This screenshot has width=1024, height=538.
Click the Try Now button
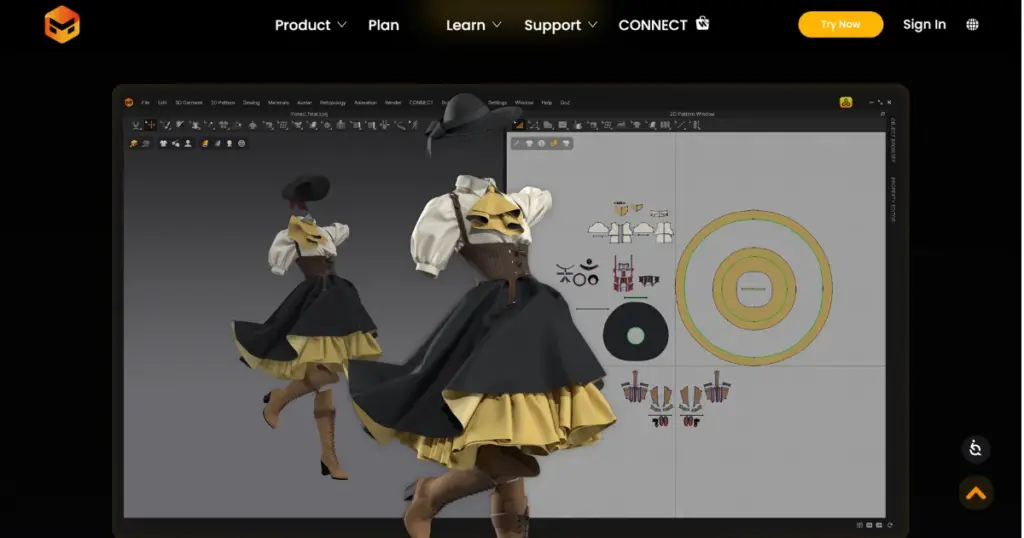(840, 24)
